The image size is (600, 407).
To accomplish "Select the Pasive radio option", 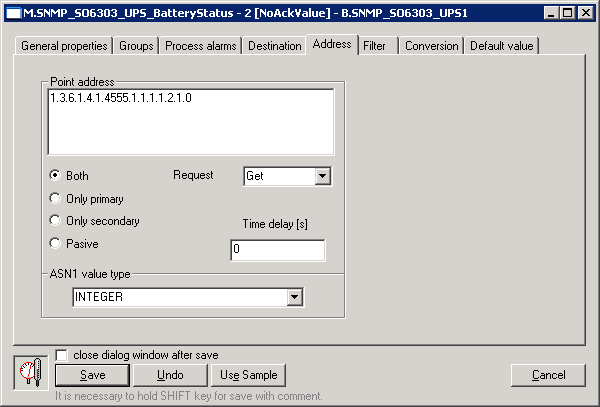I will [x=55, y=243].
